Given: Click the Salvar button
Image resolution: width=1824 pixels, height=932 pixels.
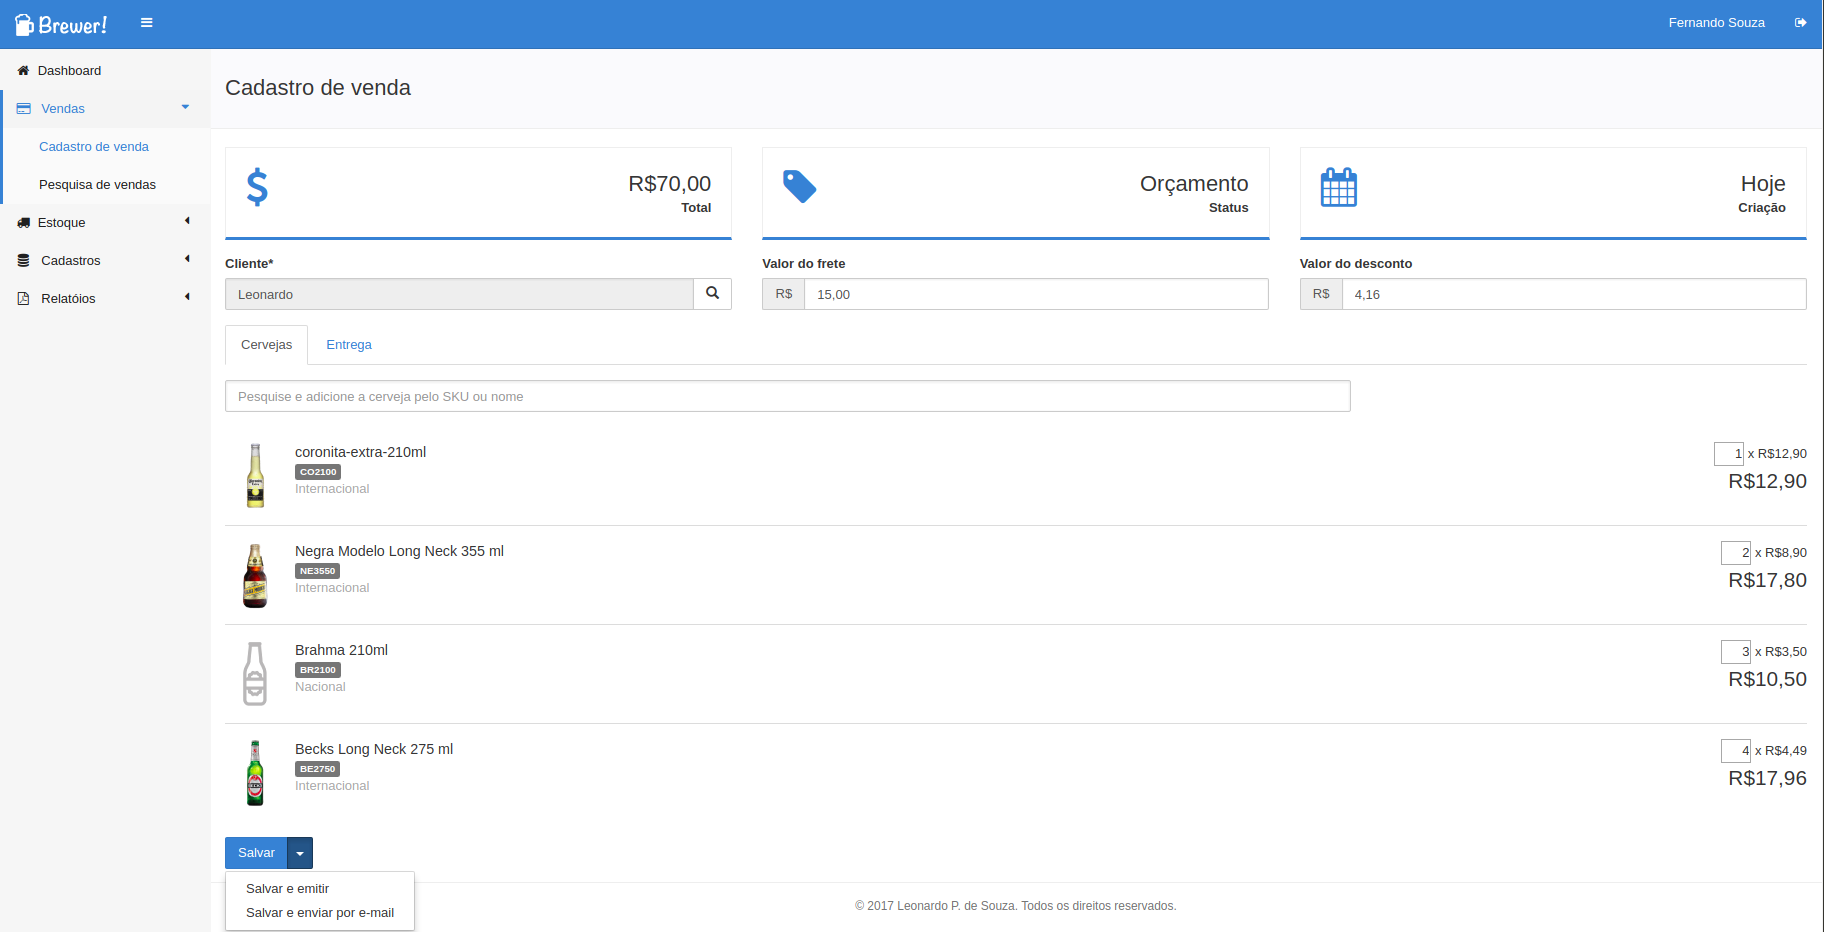Looking at the screenshot, I should coord(256,853).
